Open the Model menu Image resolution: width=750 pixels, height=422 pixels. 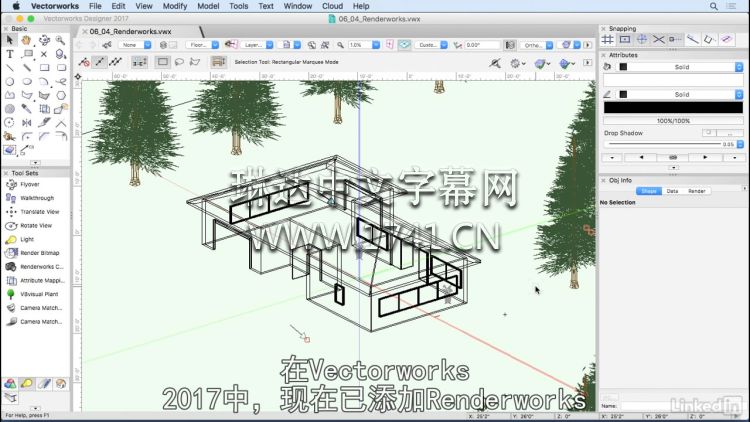point(208,6)
